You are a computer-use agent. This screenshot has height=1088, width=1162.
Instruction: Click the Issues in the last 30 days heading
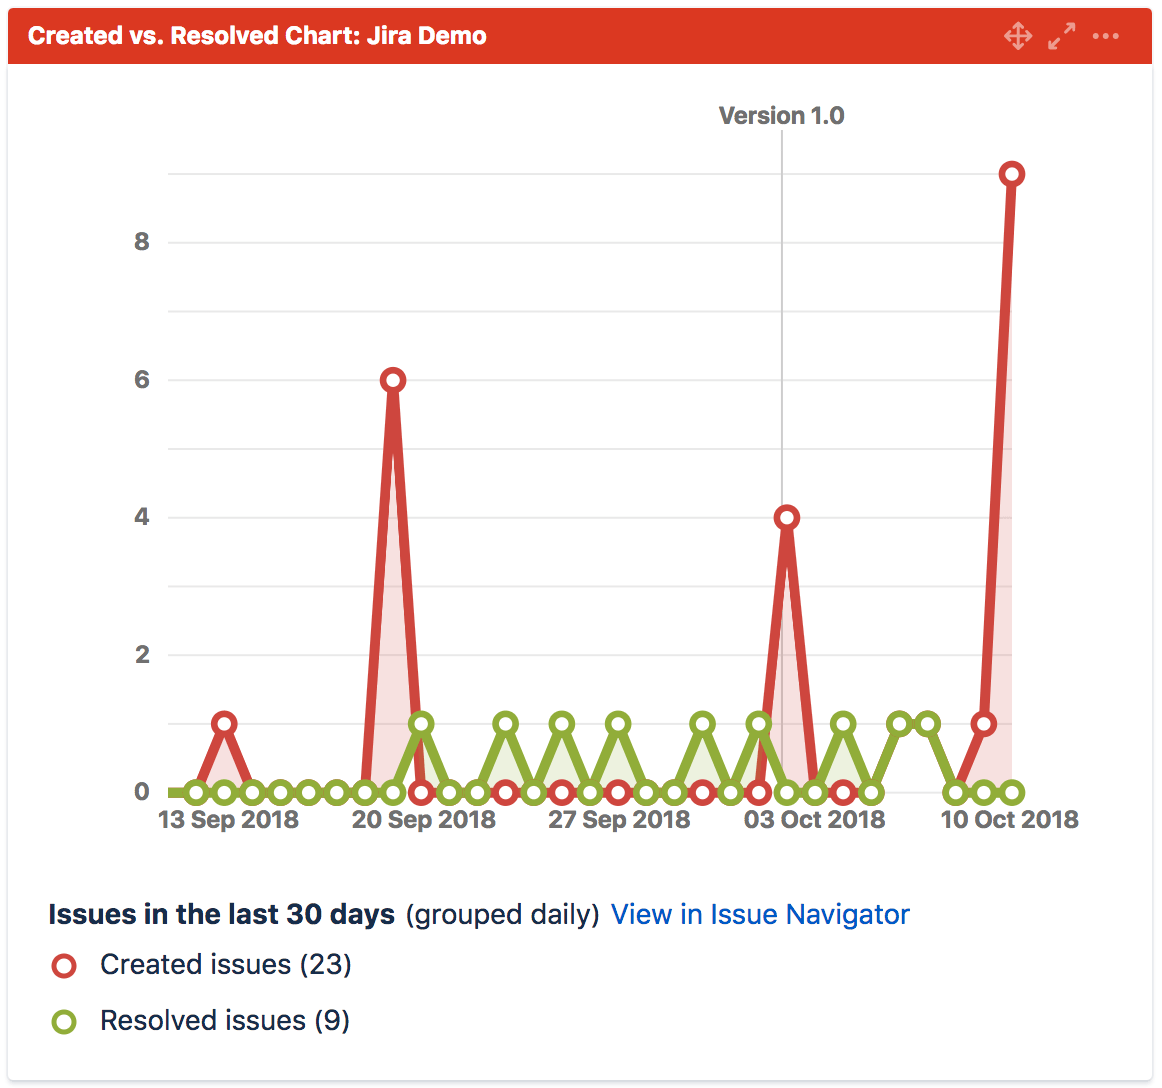tap(222, 914)
